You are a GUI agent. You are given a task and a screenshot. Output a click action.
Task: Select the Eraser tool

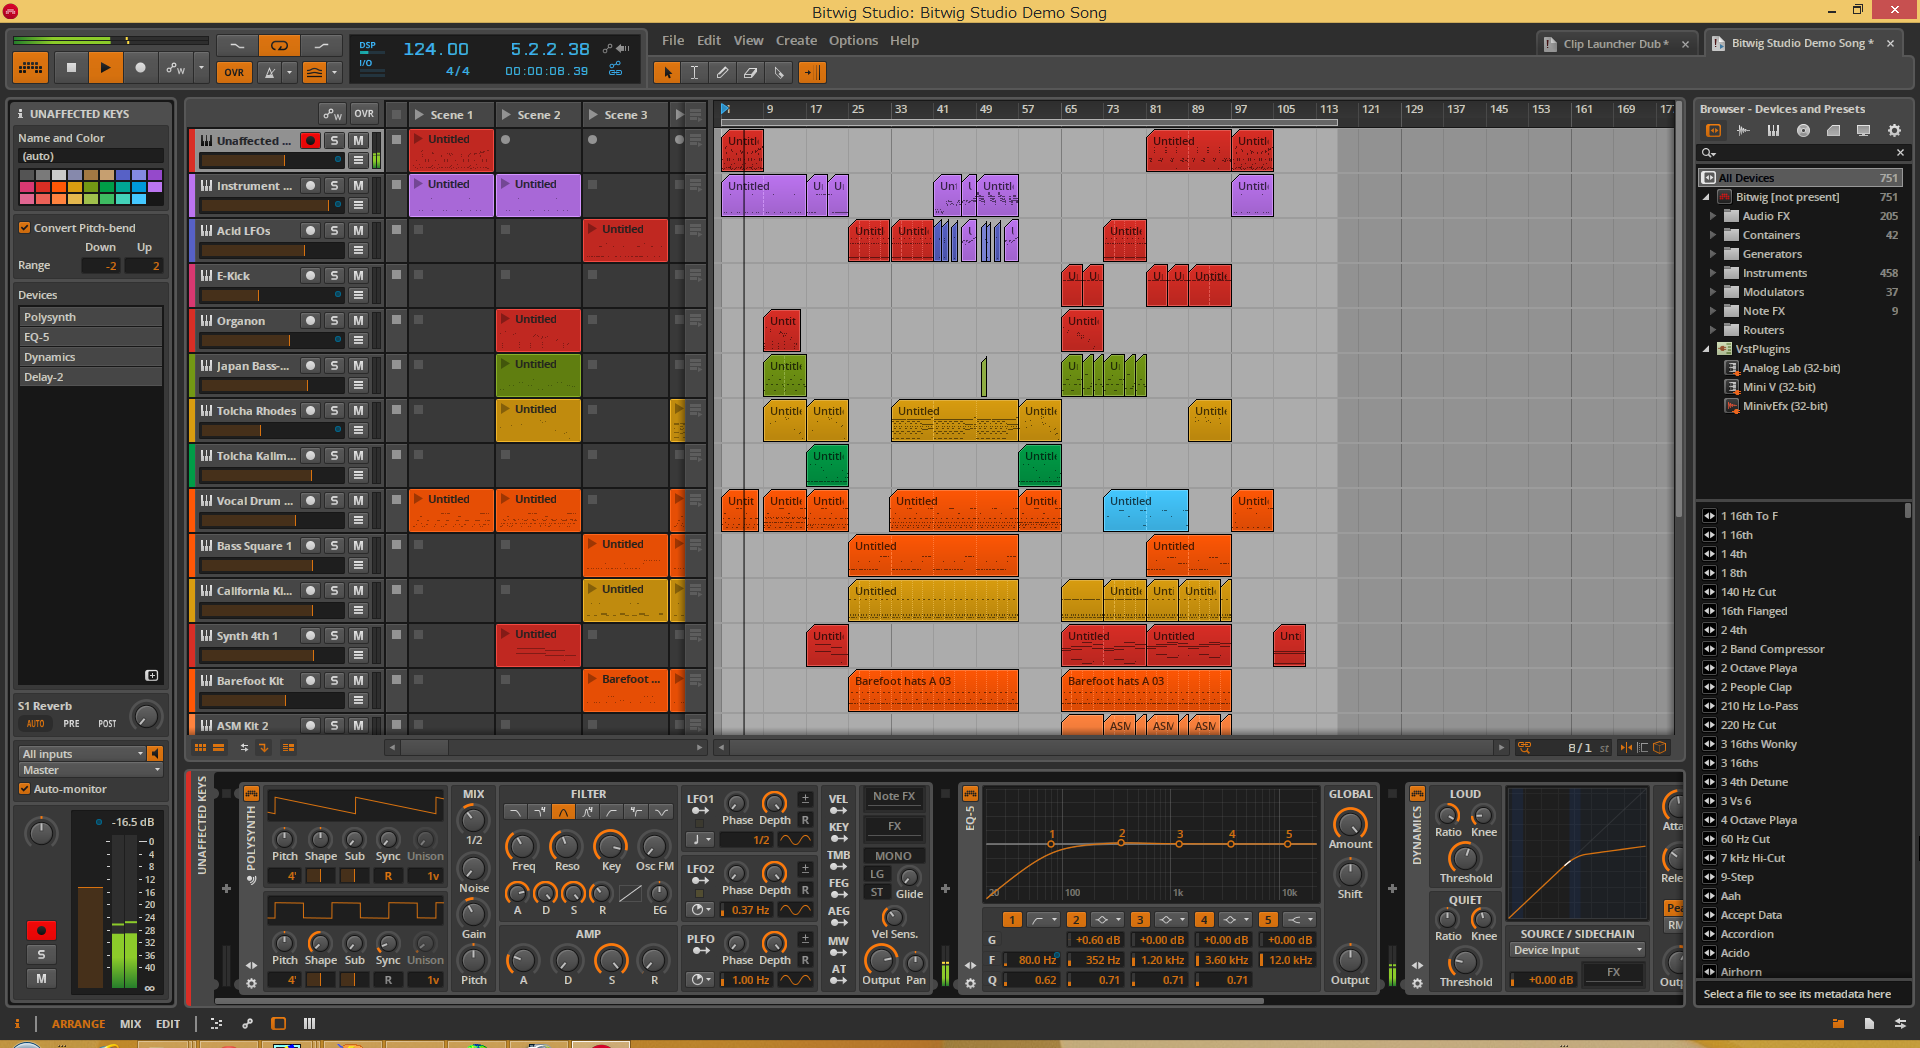click(750, 72)
